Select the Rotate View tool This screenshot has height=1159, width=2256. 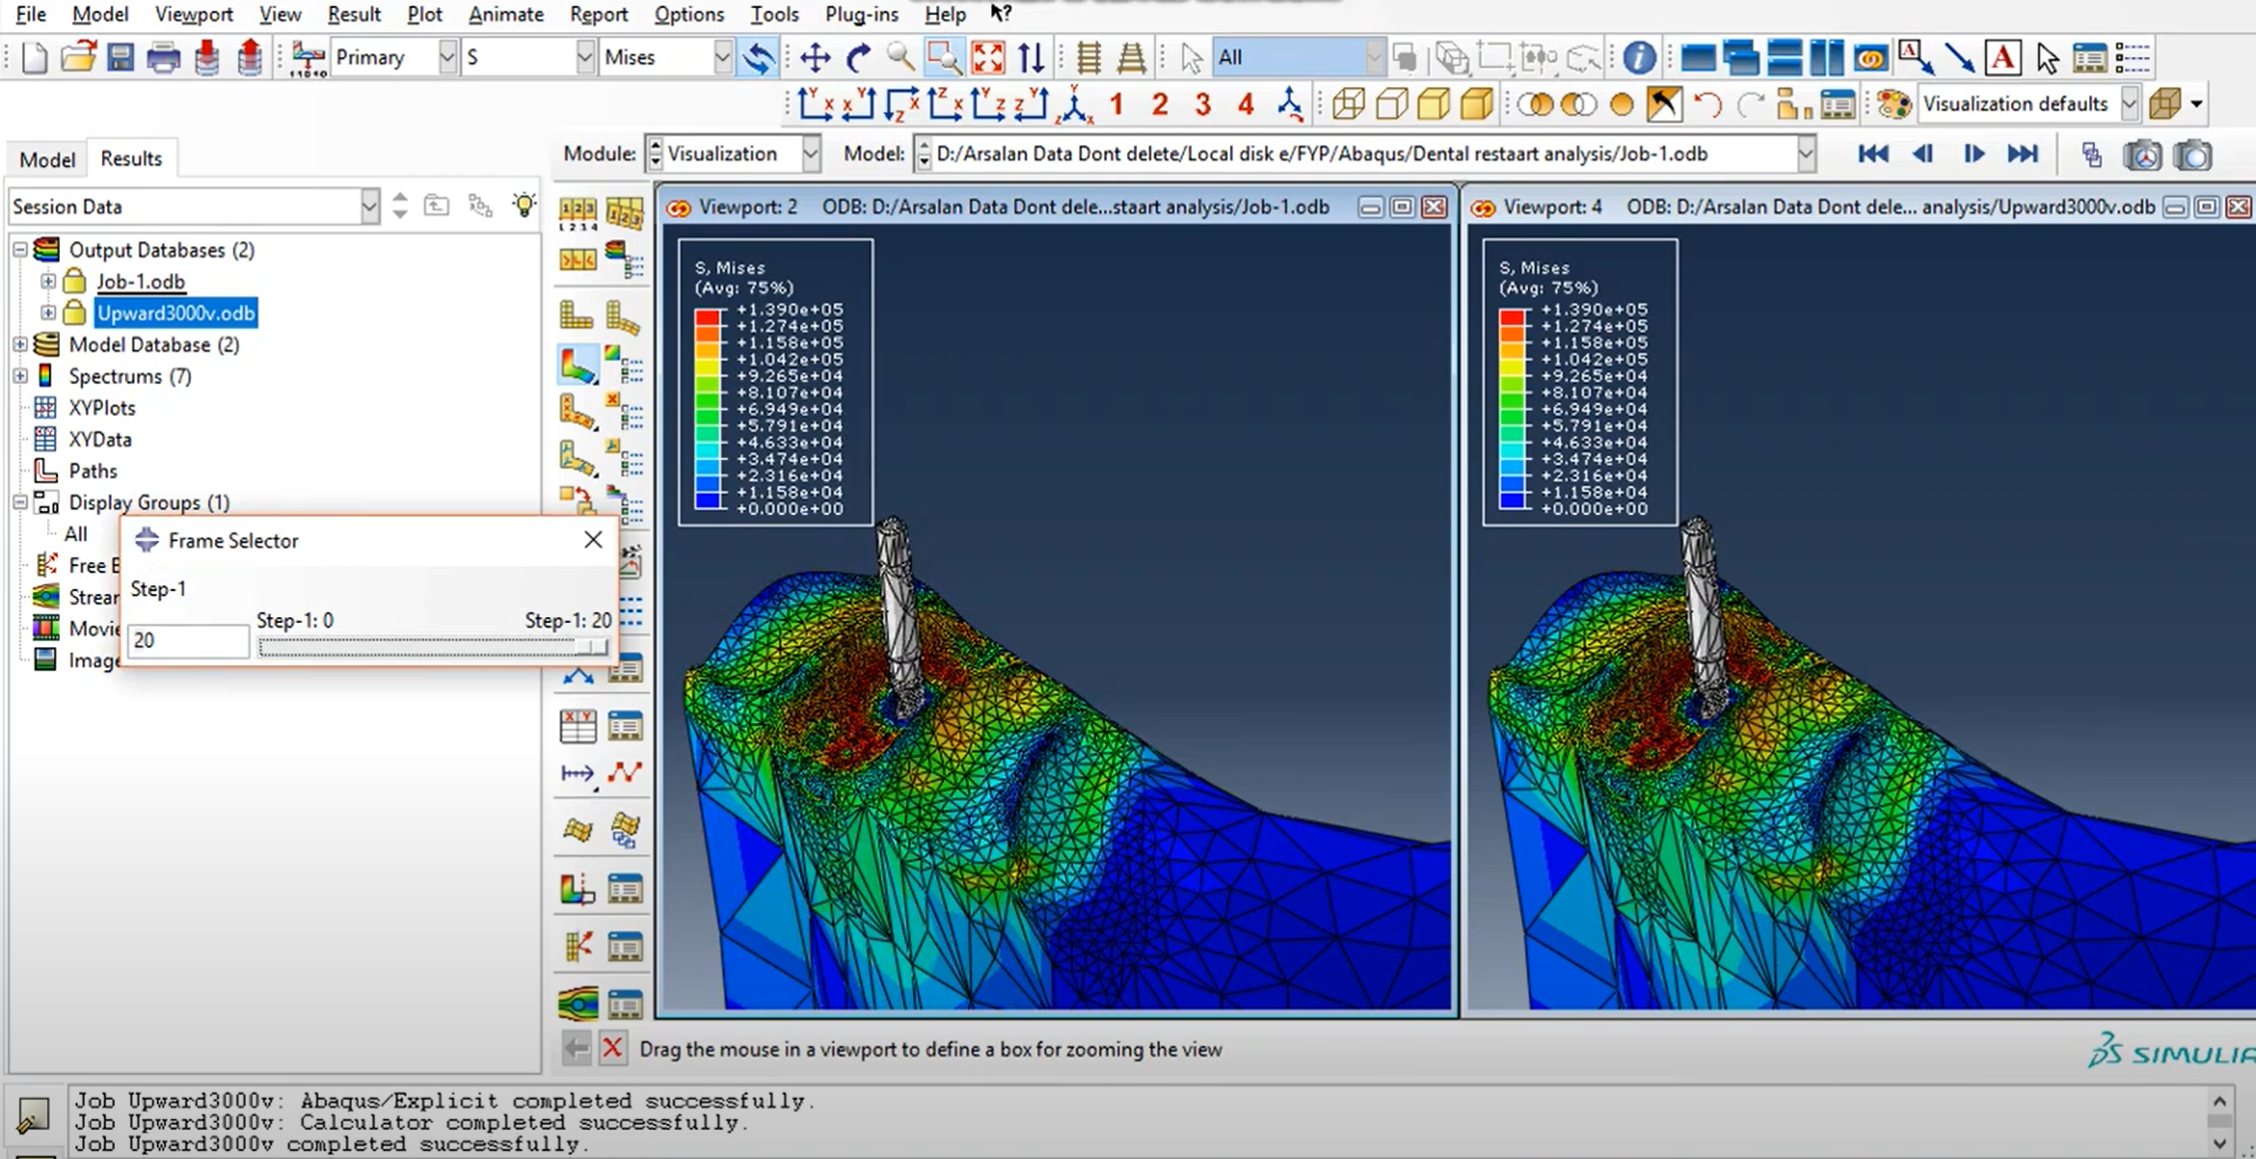(x=858, y=58)
